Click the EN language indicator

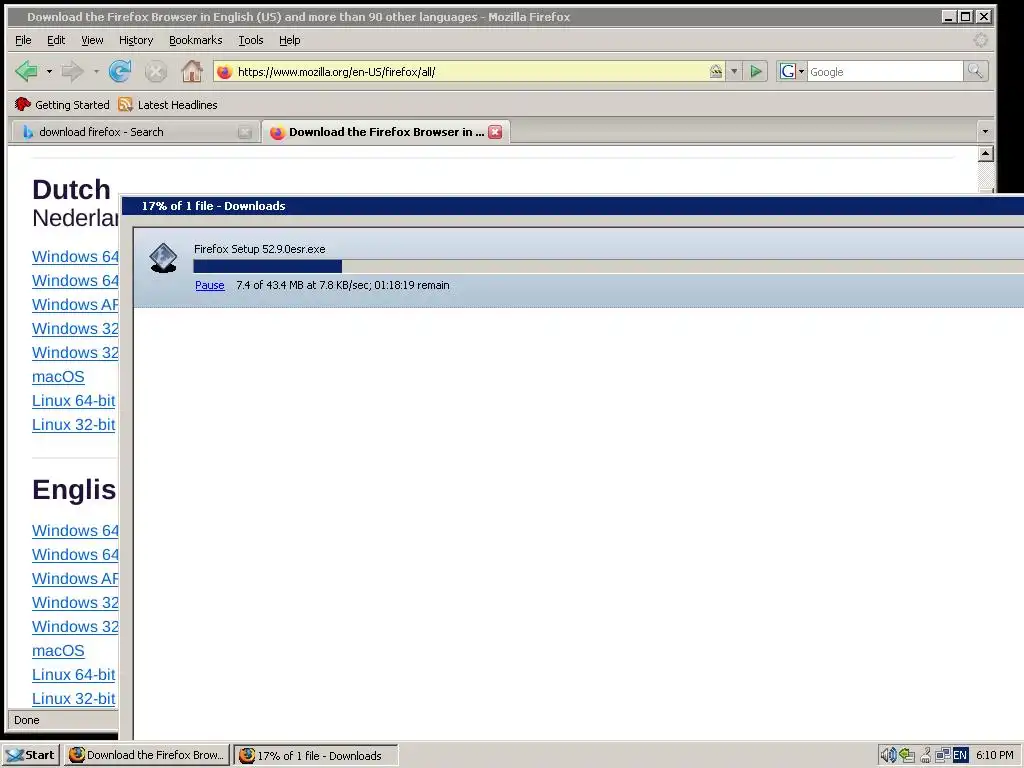coord(960,755)
